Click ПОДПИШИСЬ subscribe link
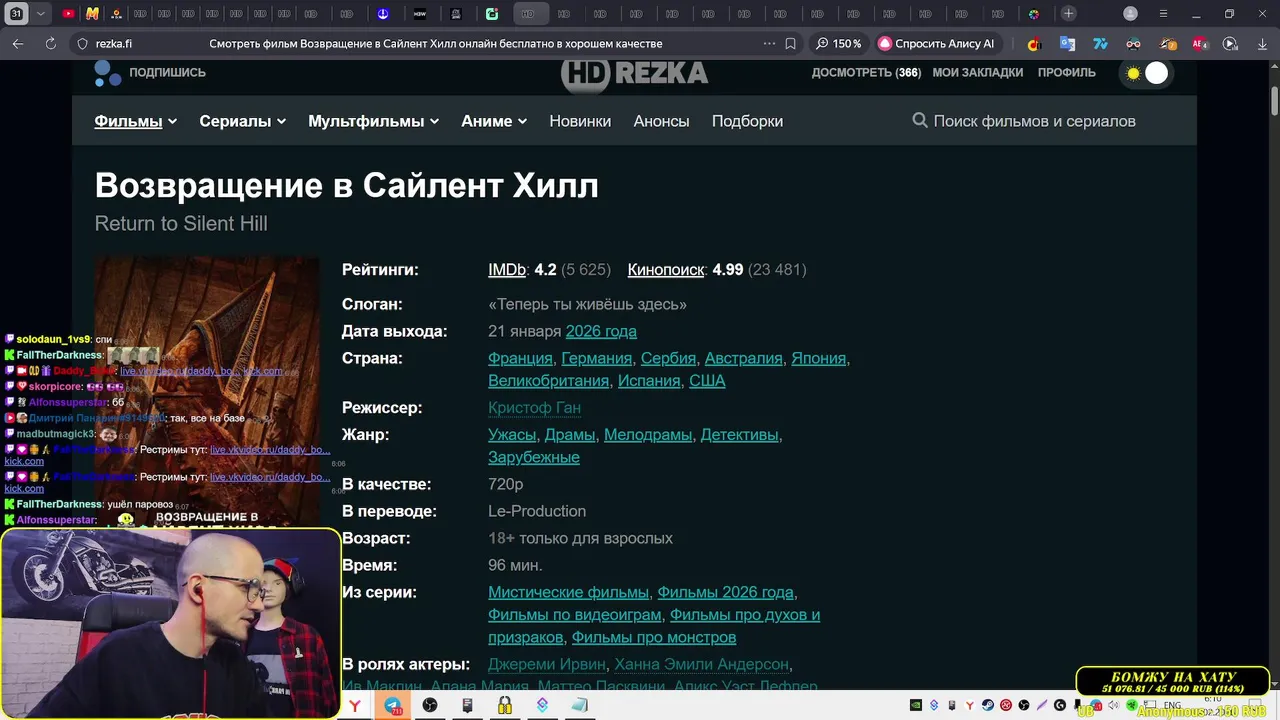This screenshot has width=1280, height=720. 167,73
